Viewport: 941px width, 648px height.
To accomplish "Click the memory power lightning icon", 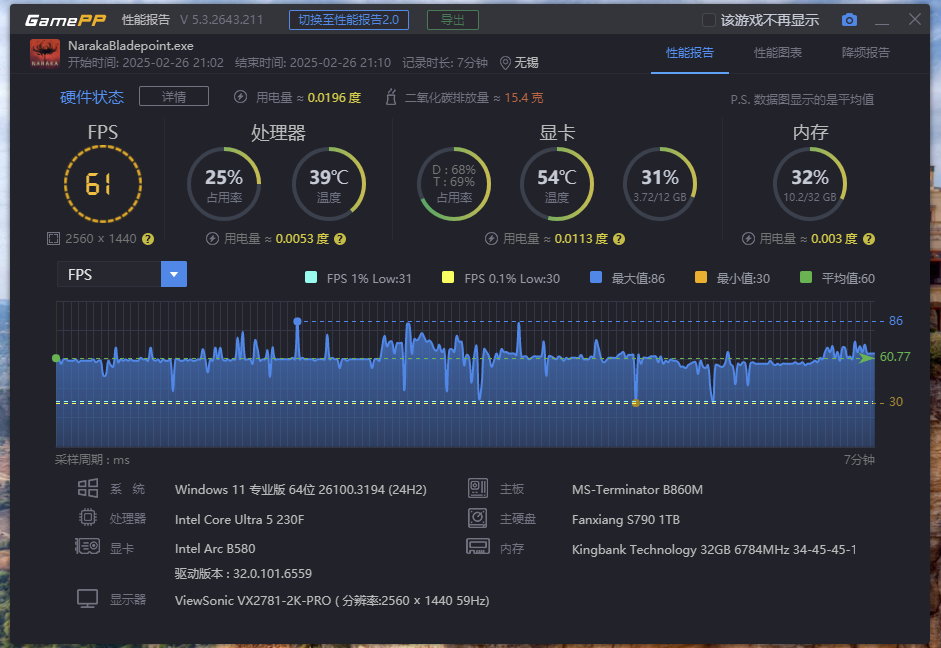I will tap(748, 239).
